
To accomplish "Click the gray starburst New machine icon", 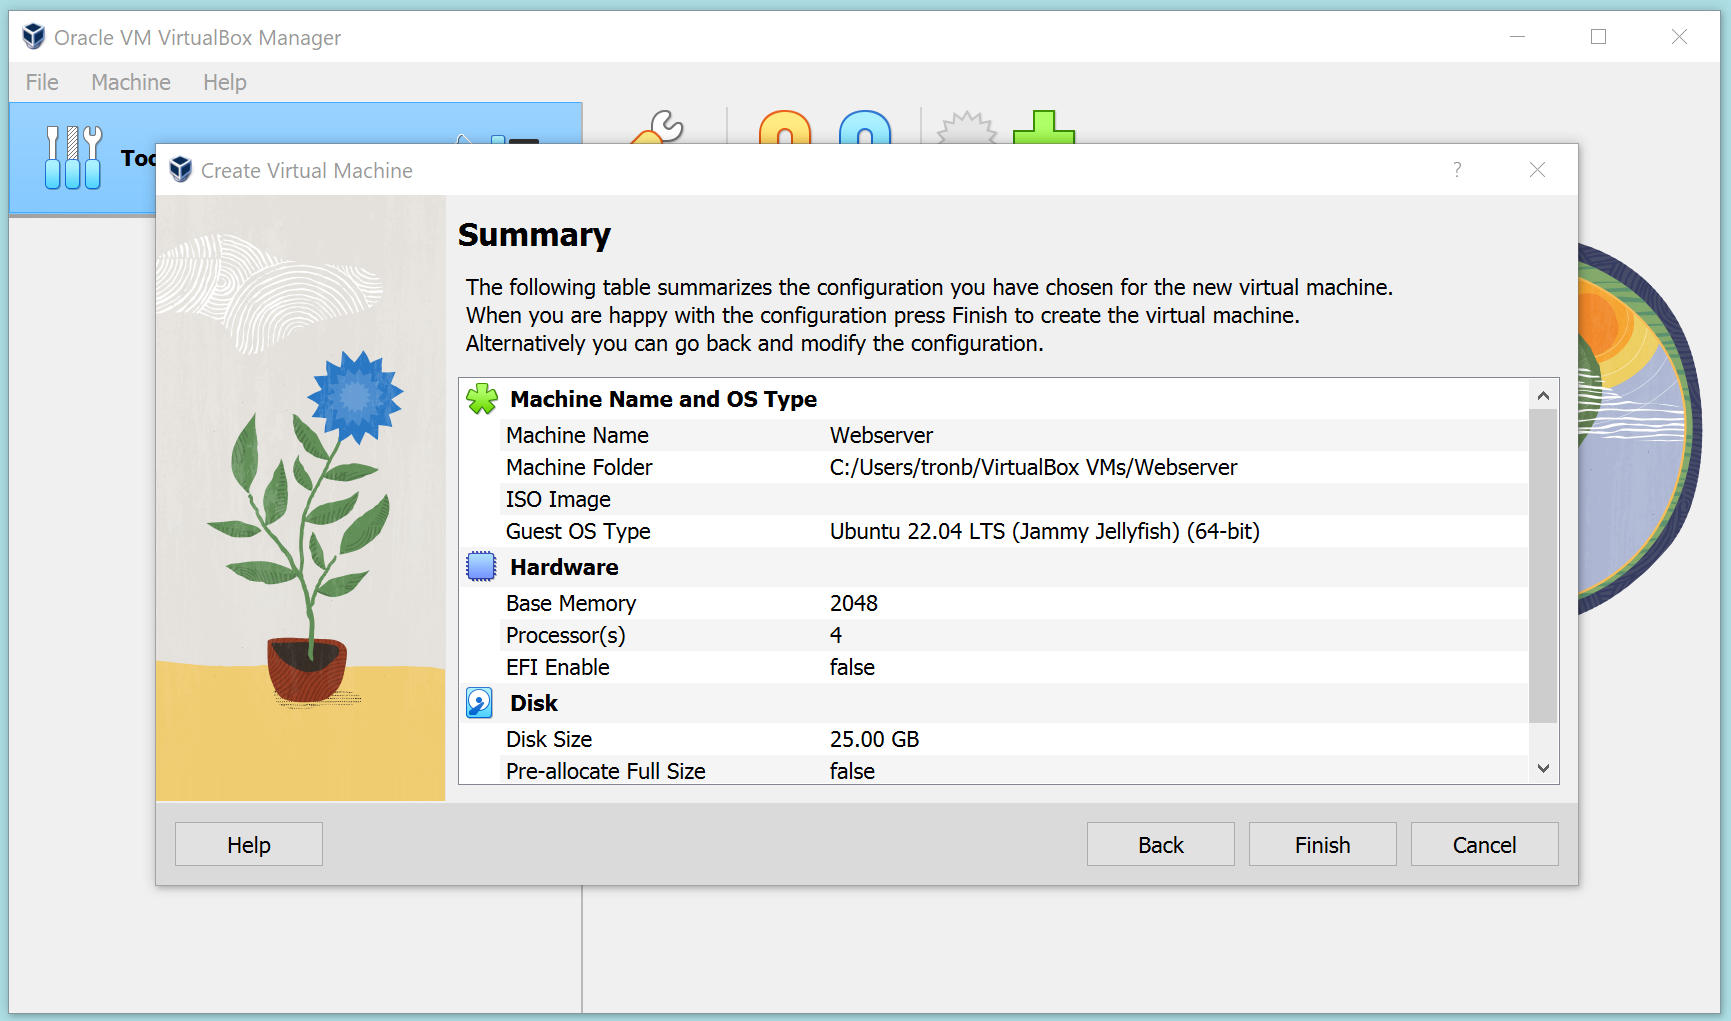I will point(966,128).
